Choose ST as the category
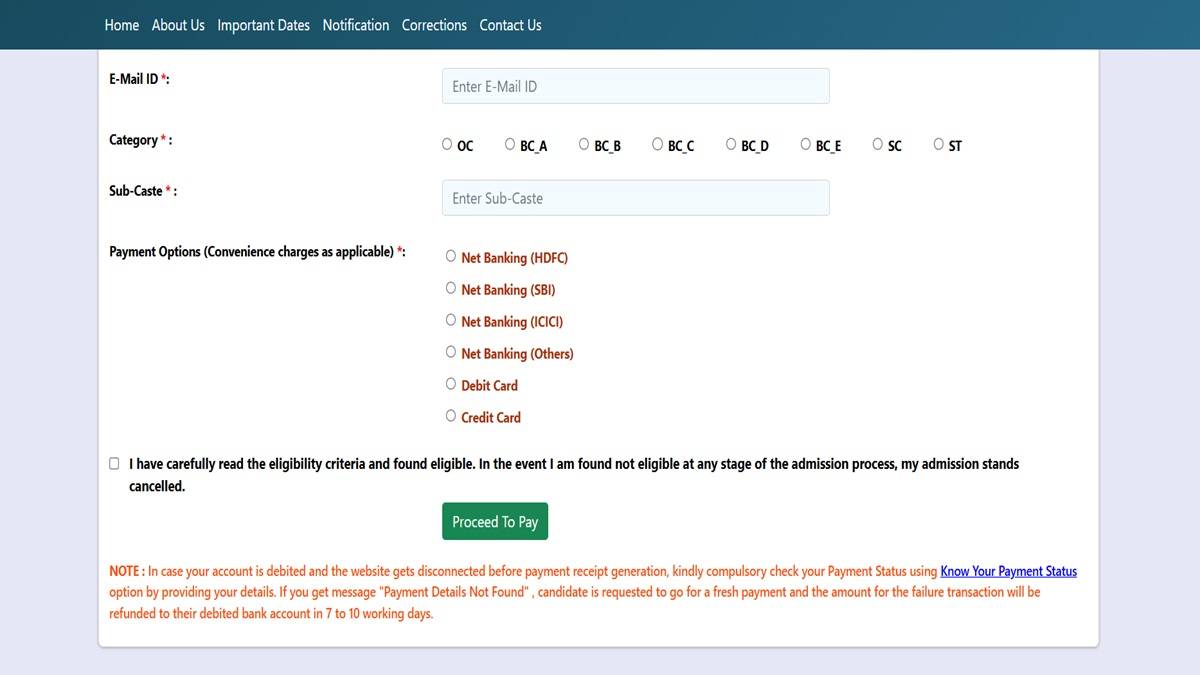This screenshot has width=1200, height=675. coord(938,144)
